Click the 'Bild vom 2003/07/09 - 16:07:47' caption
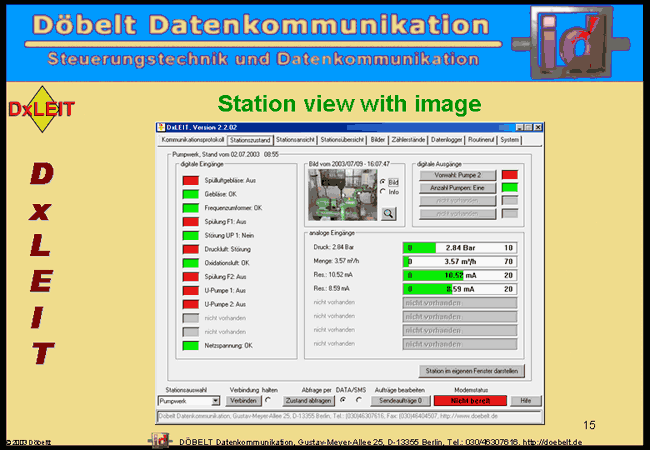Screen dimensions: 650x450 (349, 164)
